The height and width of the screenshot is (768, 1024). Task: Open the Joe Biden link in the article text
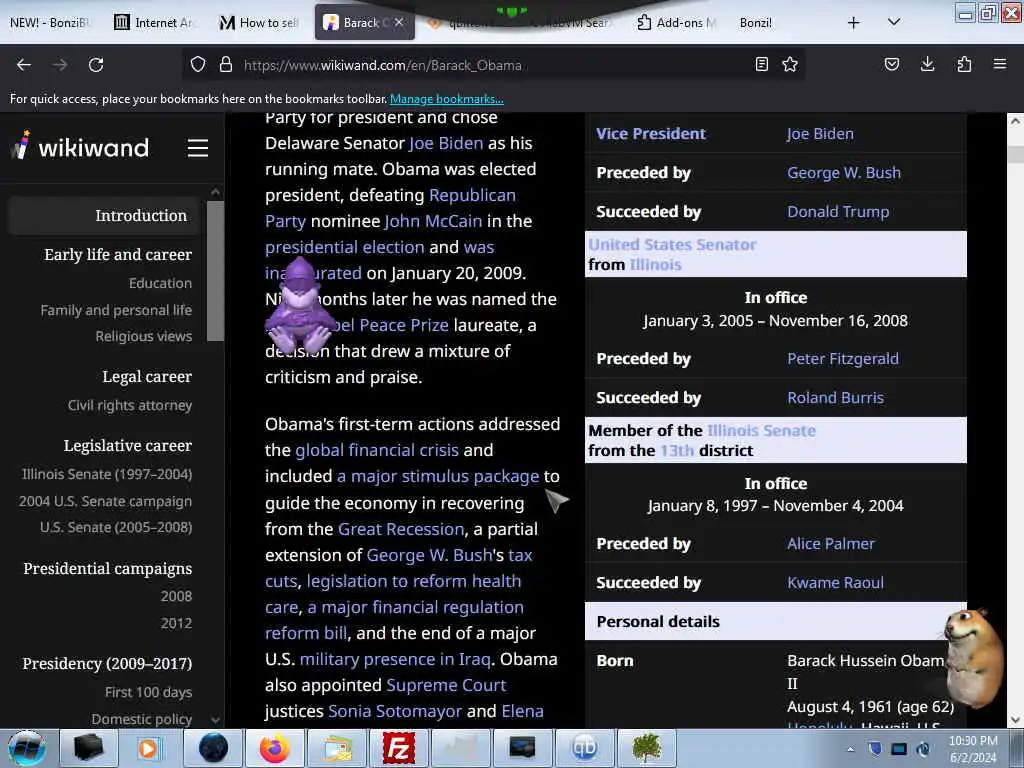pos(446,143)
